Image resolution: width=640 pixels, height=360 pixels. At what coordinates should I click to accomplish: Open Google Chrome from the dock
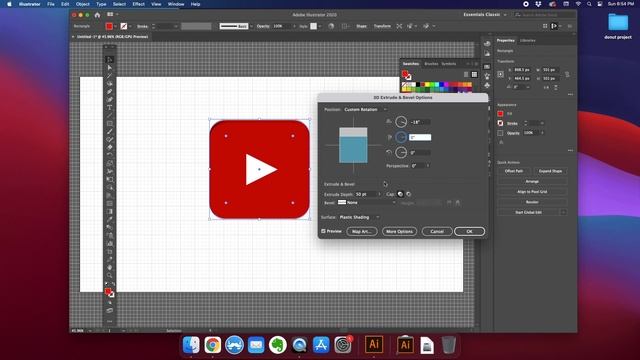[x=213, y=345]
